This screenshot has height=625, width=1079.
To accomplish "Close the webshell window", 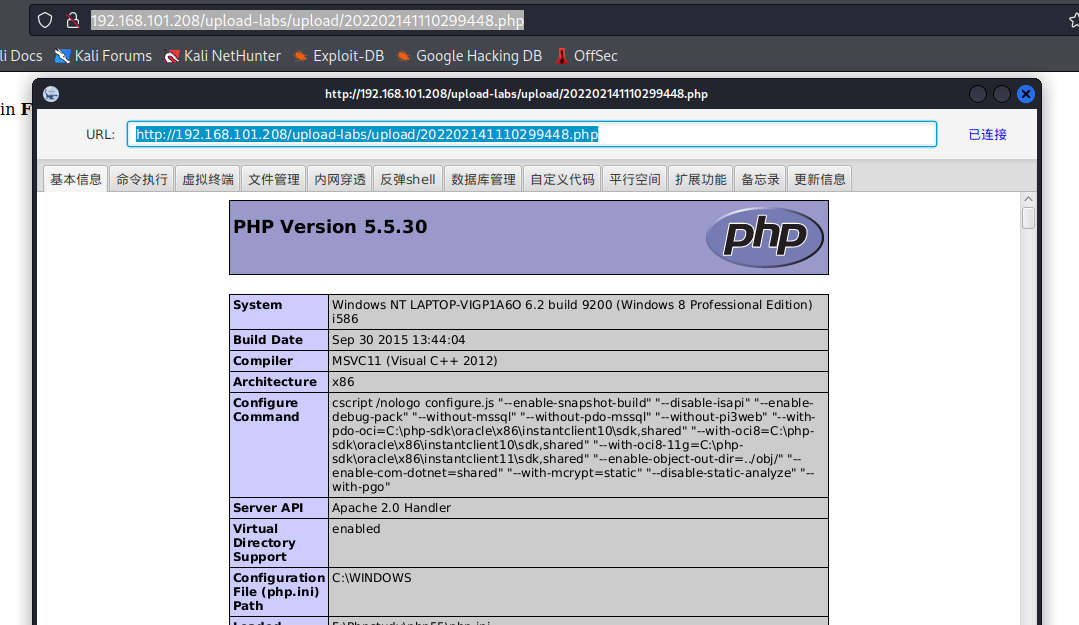I will 1025,94.
